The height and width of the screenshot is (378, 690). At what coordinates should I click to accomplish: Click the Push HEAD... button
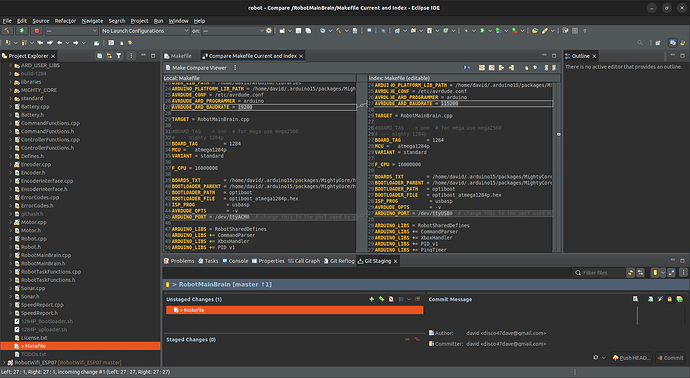(x=631, y=358)
